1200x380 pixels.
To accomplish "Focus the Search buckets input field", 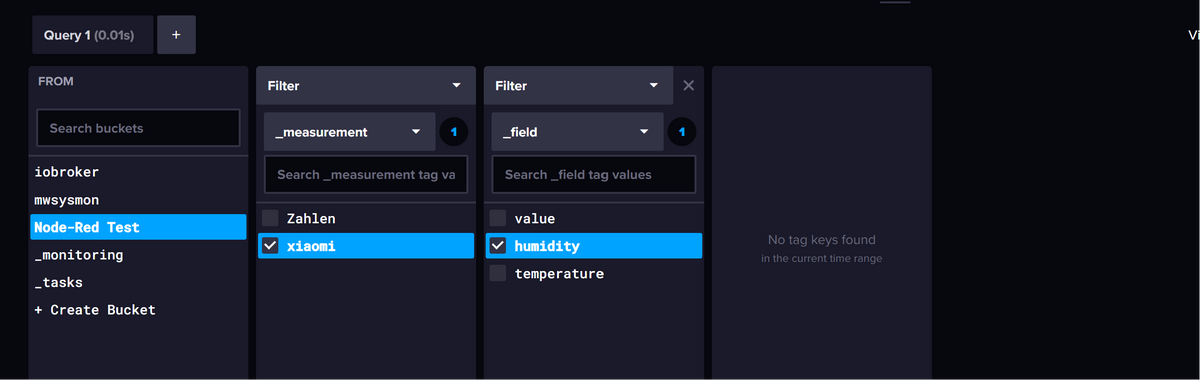I will pyautogui.click(x=138, y=128).
